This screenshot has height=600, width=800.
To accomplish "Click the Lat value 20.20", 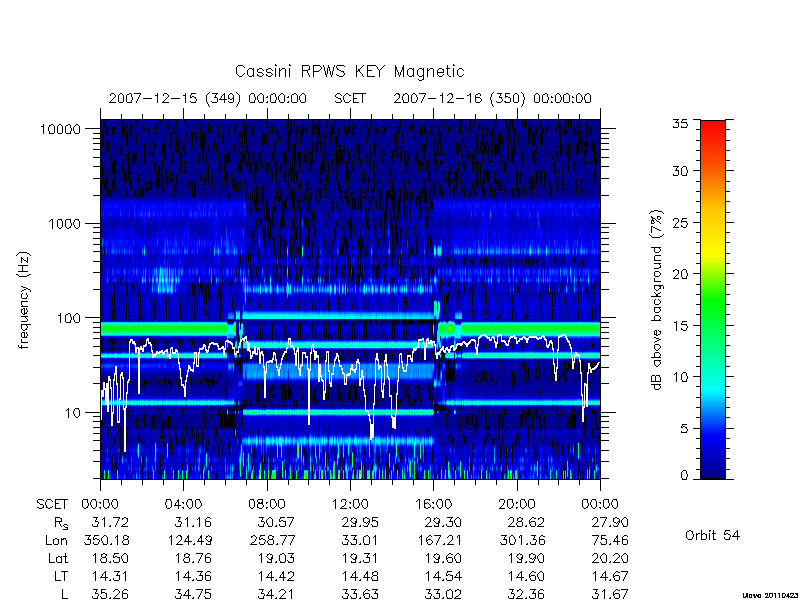I will click(x=610, y=558).
